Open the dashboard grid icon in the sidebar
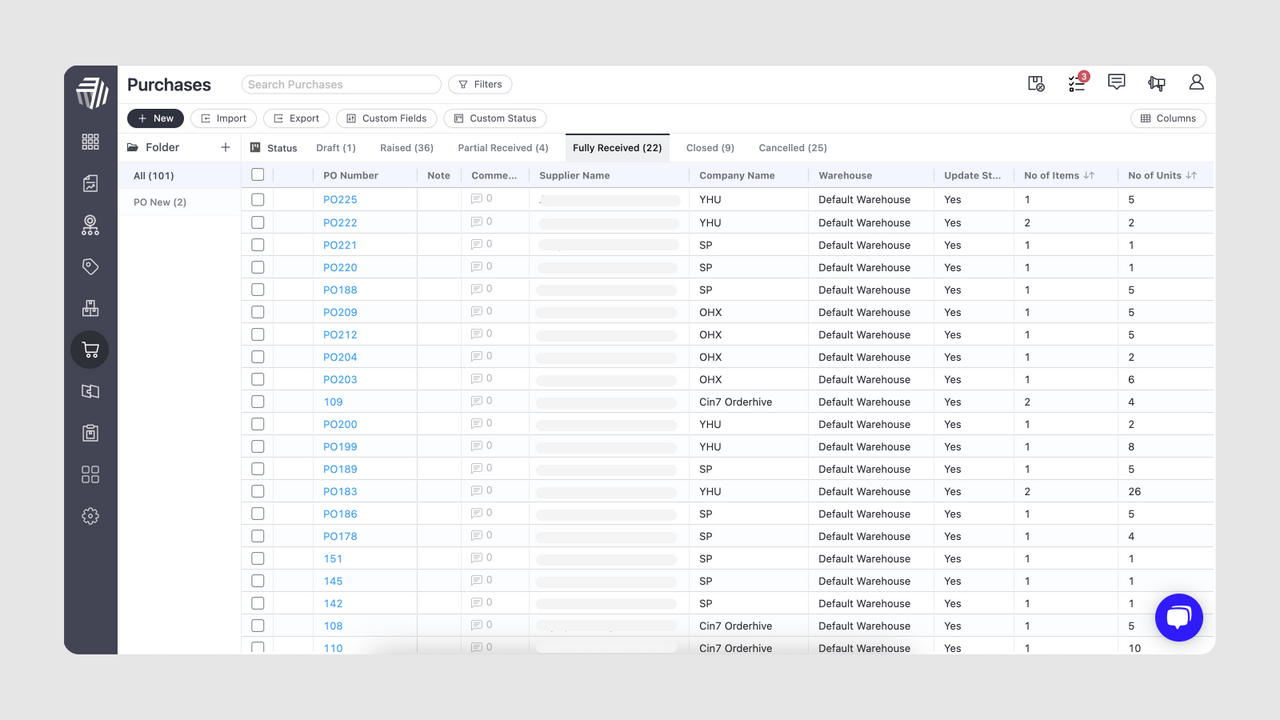The height and width of the screenshot is (720, 1280). tap(90, 142)
